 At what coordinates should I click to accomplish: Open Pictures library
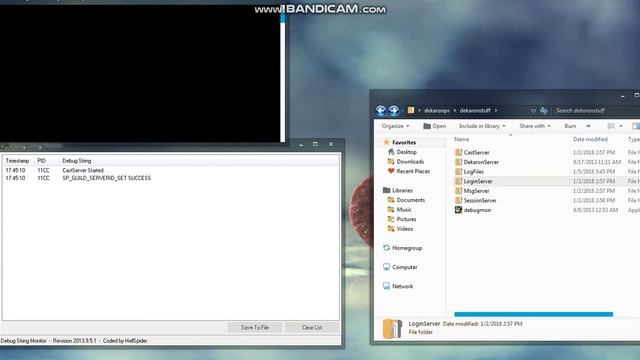point(407,219)
